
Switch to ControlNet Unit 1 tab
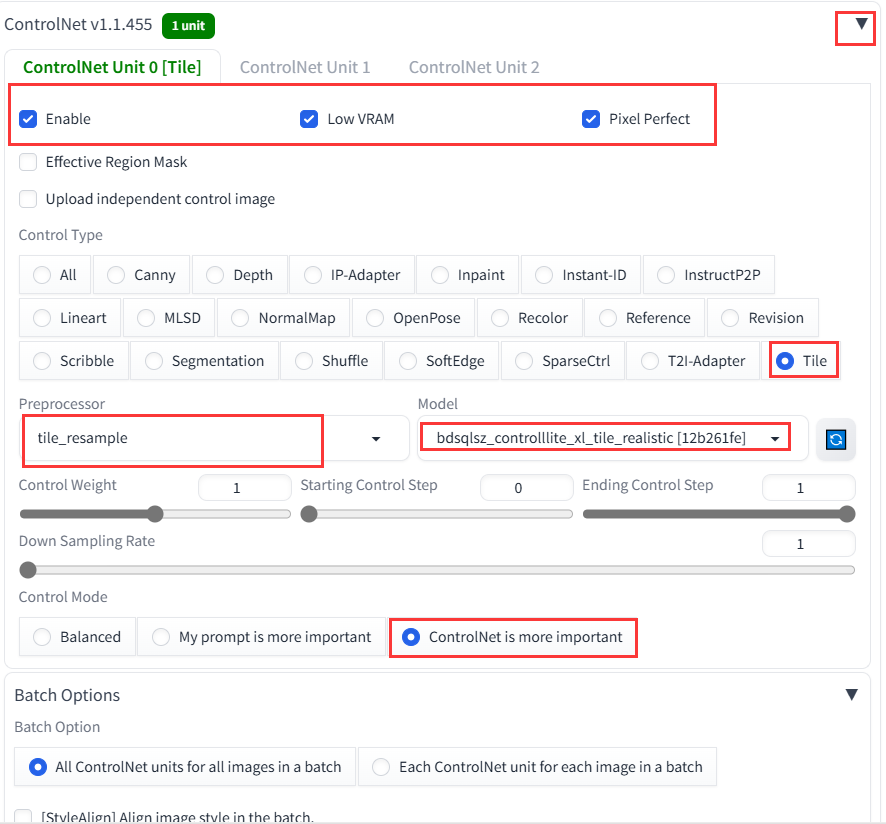point(305,67)
